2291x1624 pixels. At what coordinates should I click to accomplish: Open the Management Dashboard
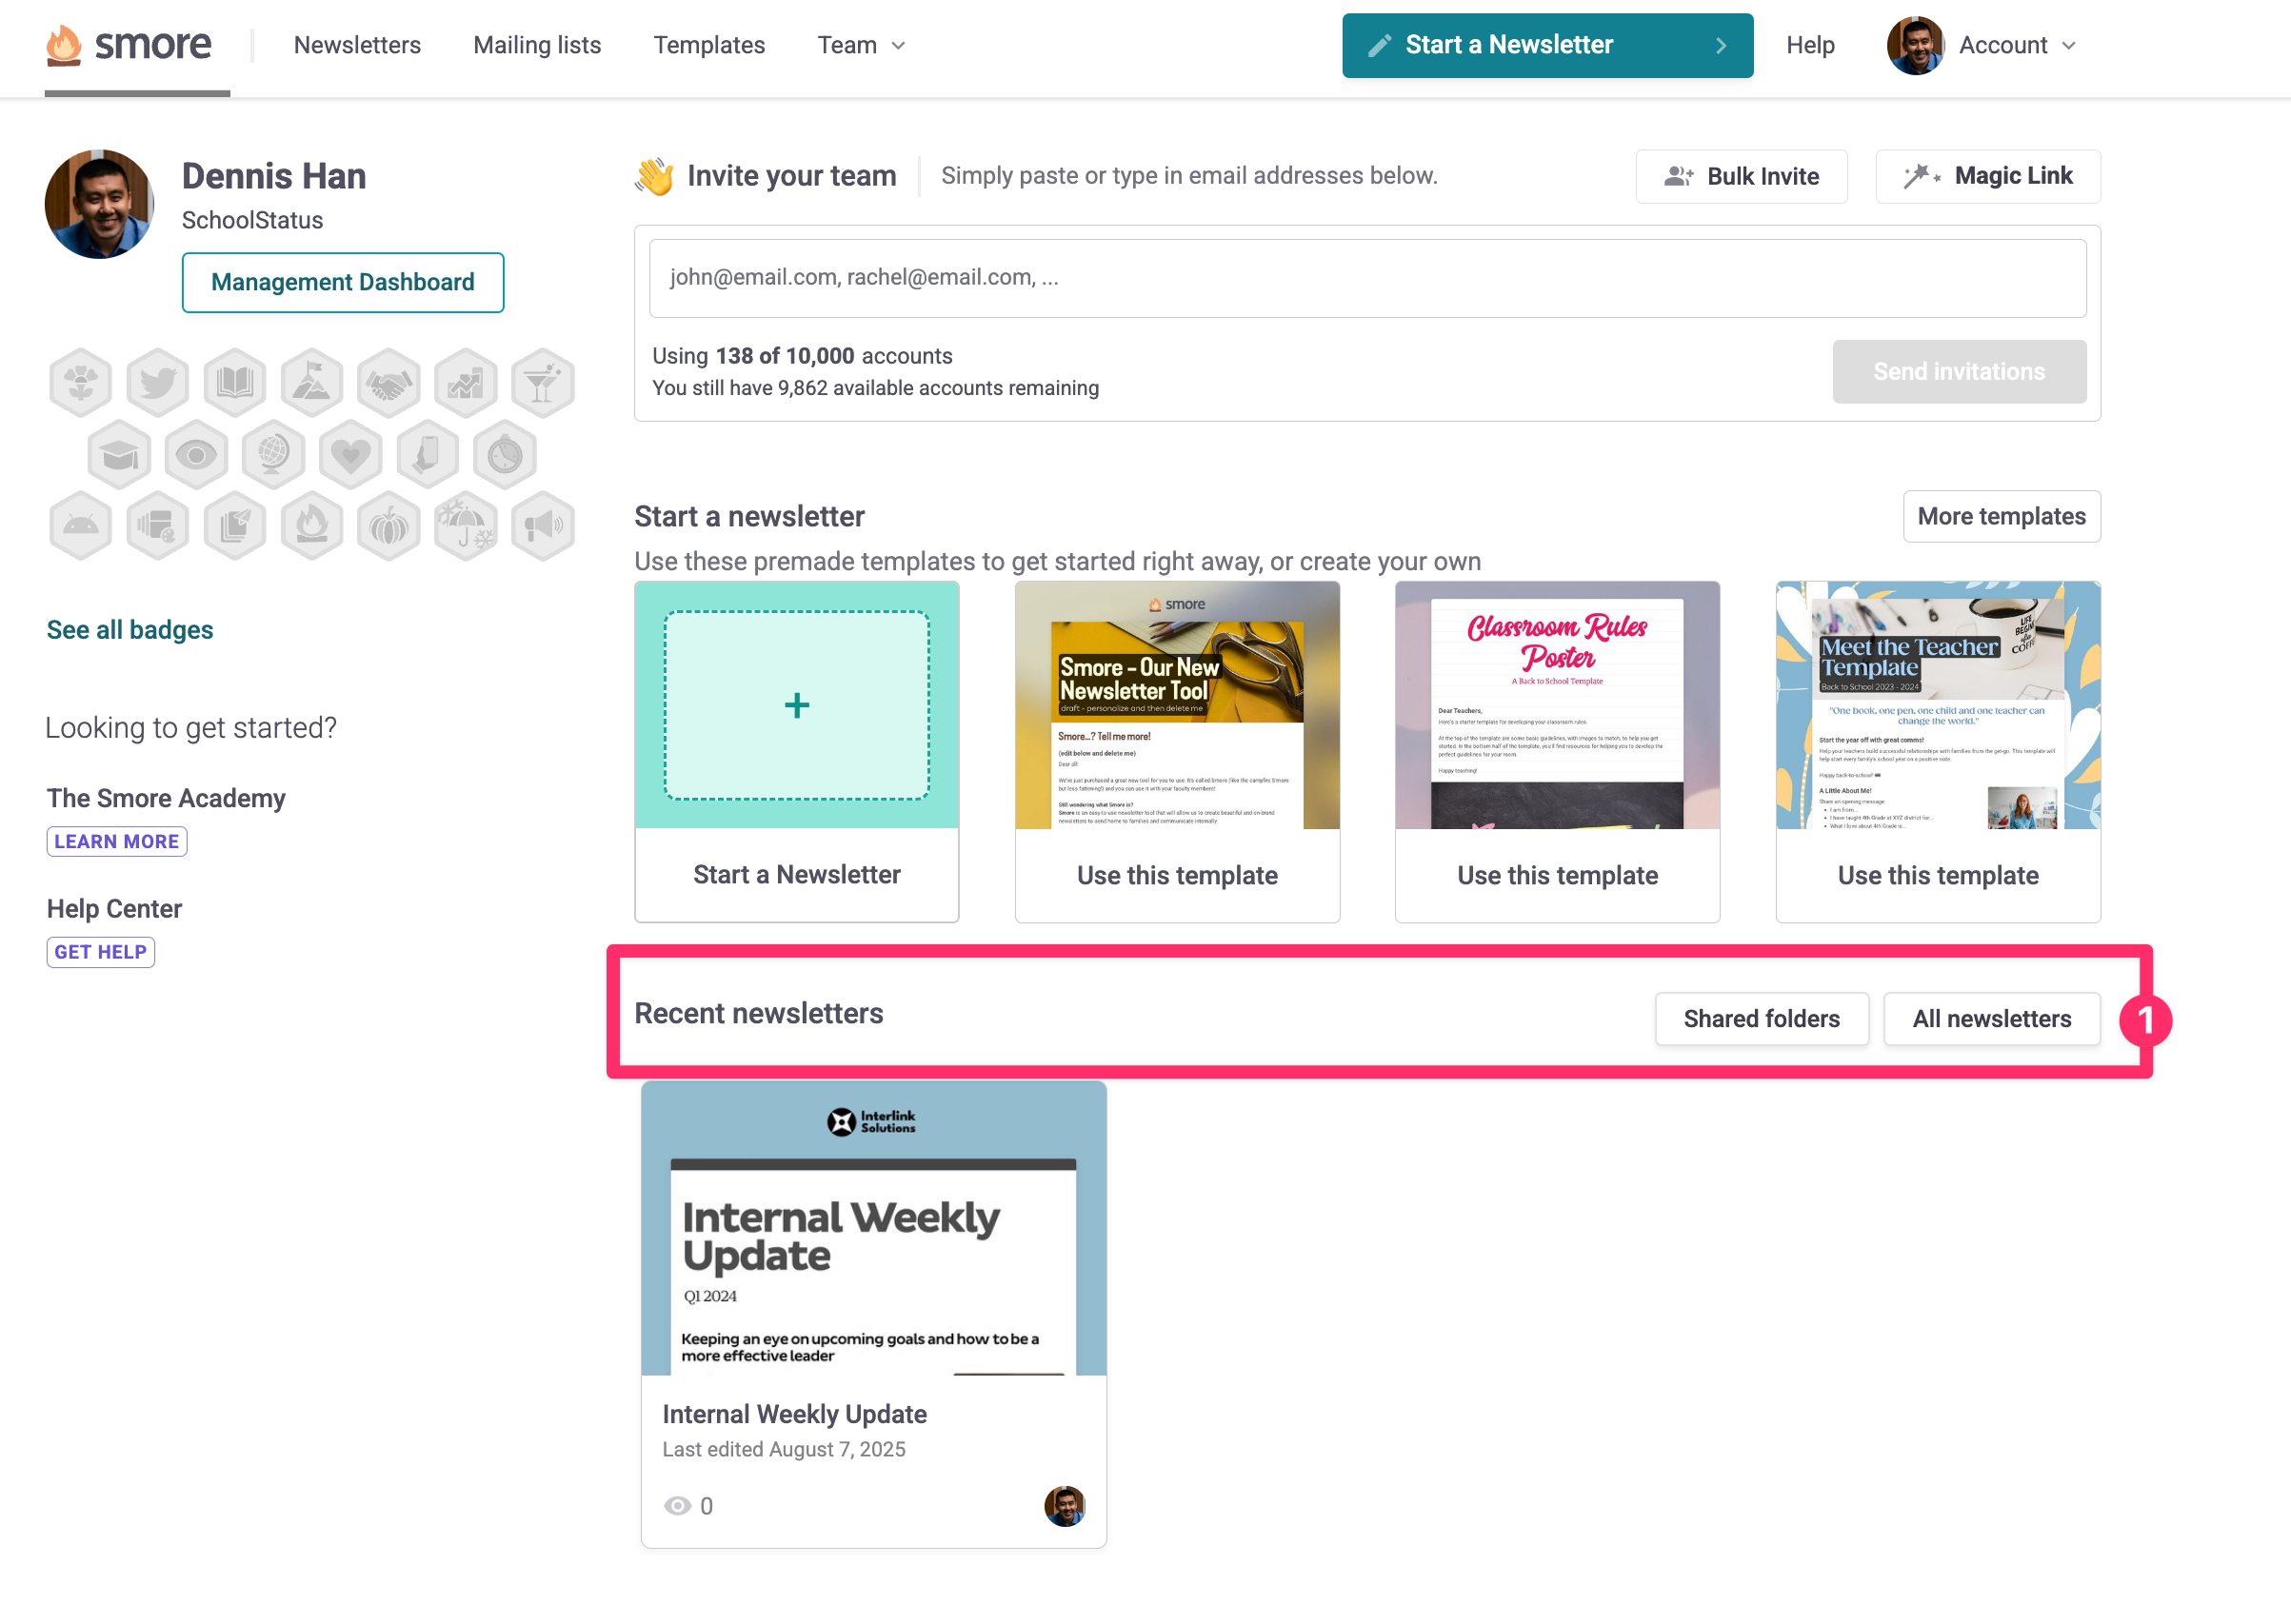coord(342,282)
